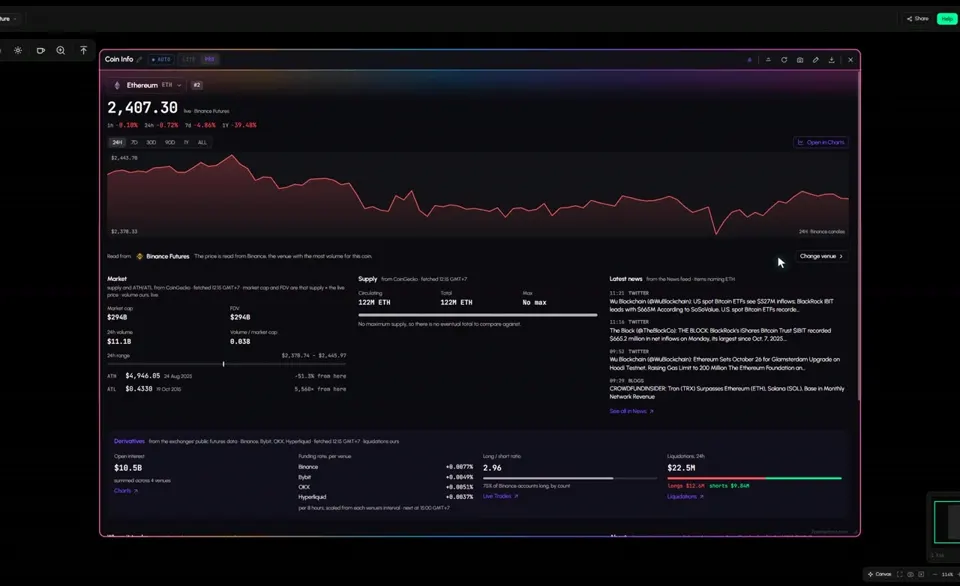The height and width of the screenshot is (586, 960).
Task: Click the eye icon in bottom canvas bar
Action: pos(910,574)
